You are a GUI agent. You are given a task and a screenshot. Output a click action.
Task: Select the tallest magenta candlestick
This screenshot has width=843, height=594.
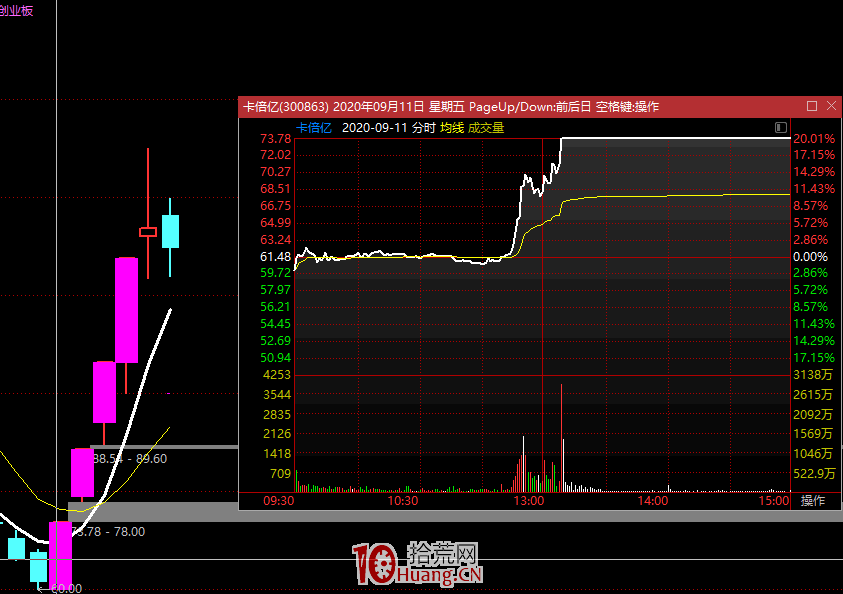coord(126,310)
